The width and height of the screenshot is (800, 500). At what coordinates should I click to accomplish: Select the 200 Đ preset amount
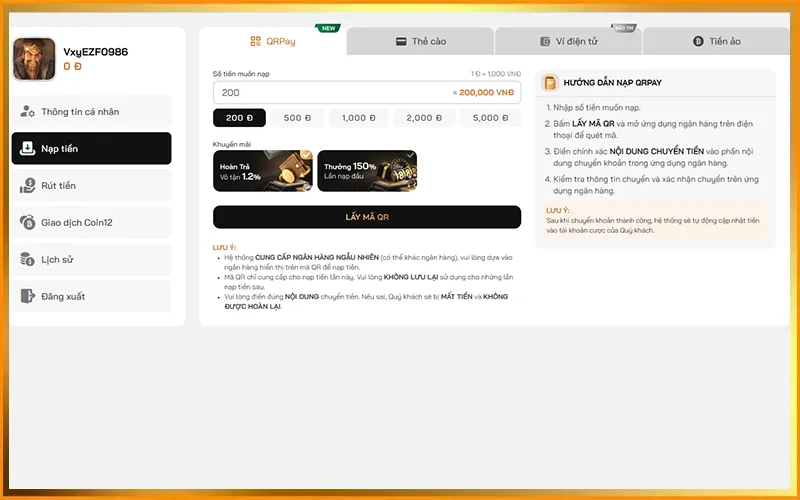pyautogui.click(x=240, y=118)
